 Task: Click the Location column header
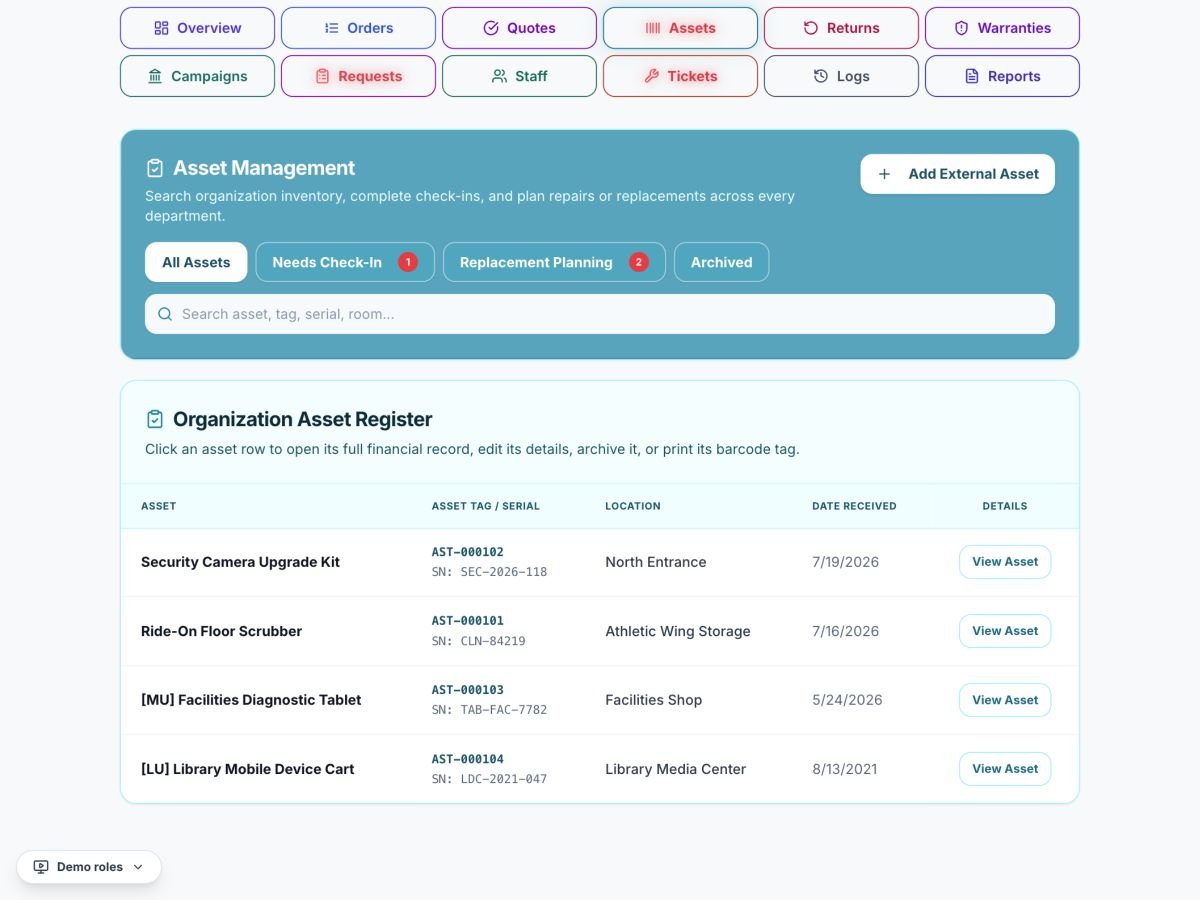click(x=633, y=506)
